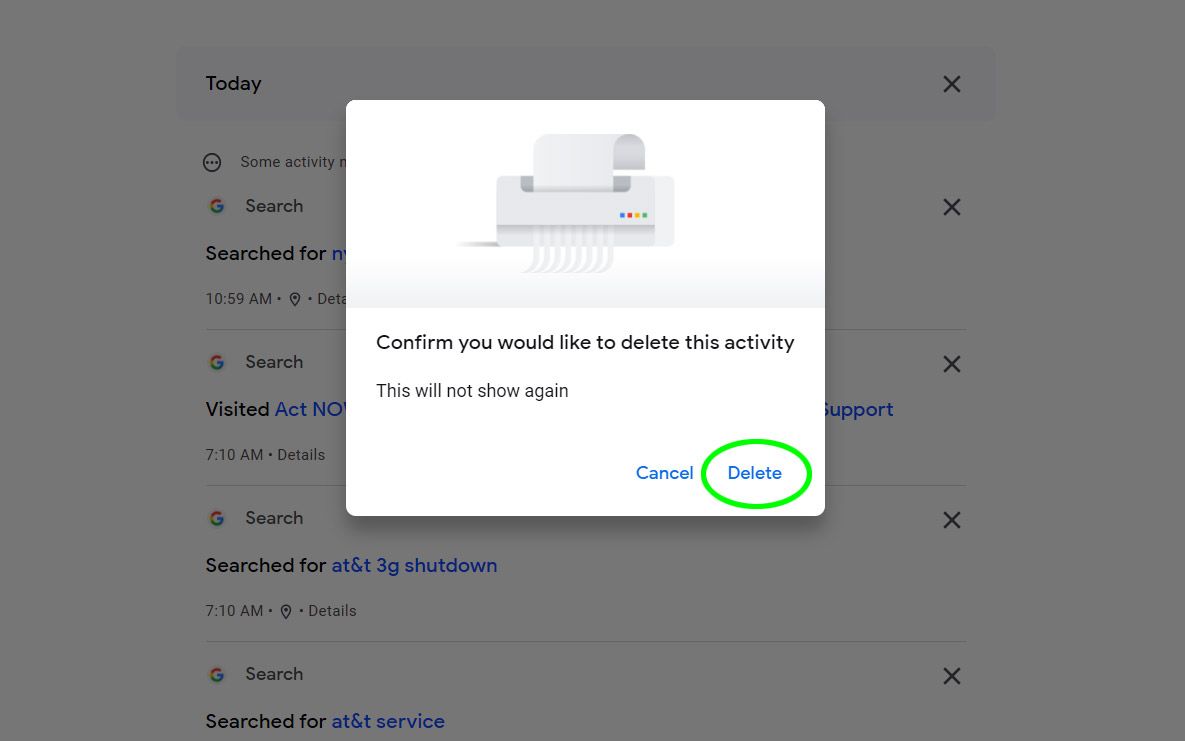Click Cancel to keep the activity
Image resolution: width=1185 pixels, height=741 pixels.
tap(664, 473)
